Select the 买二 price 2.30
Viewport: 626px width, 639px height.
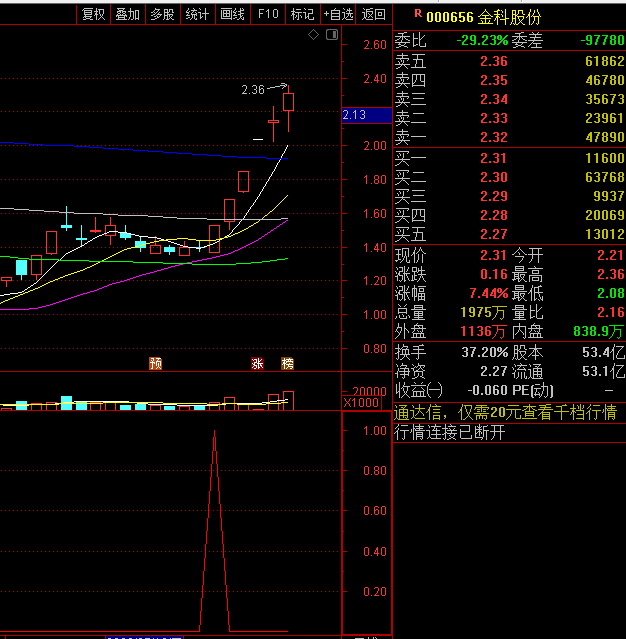(494, 177)
